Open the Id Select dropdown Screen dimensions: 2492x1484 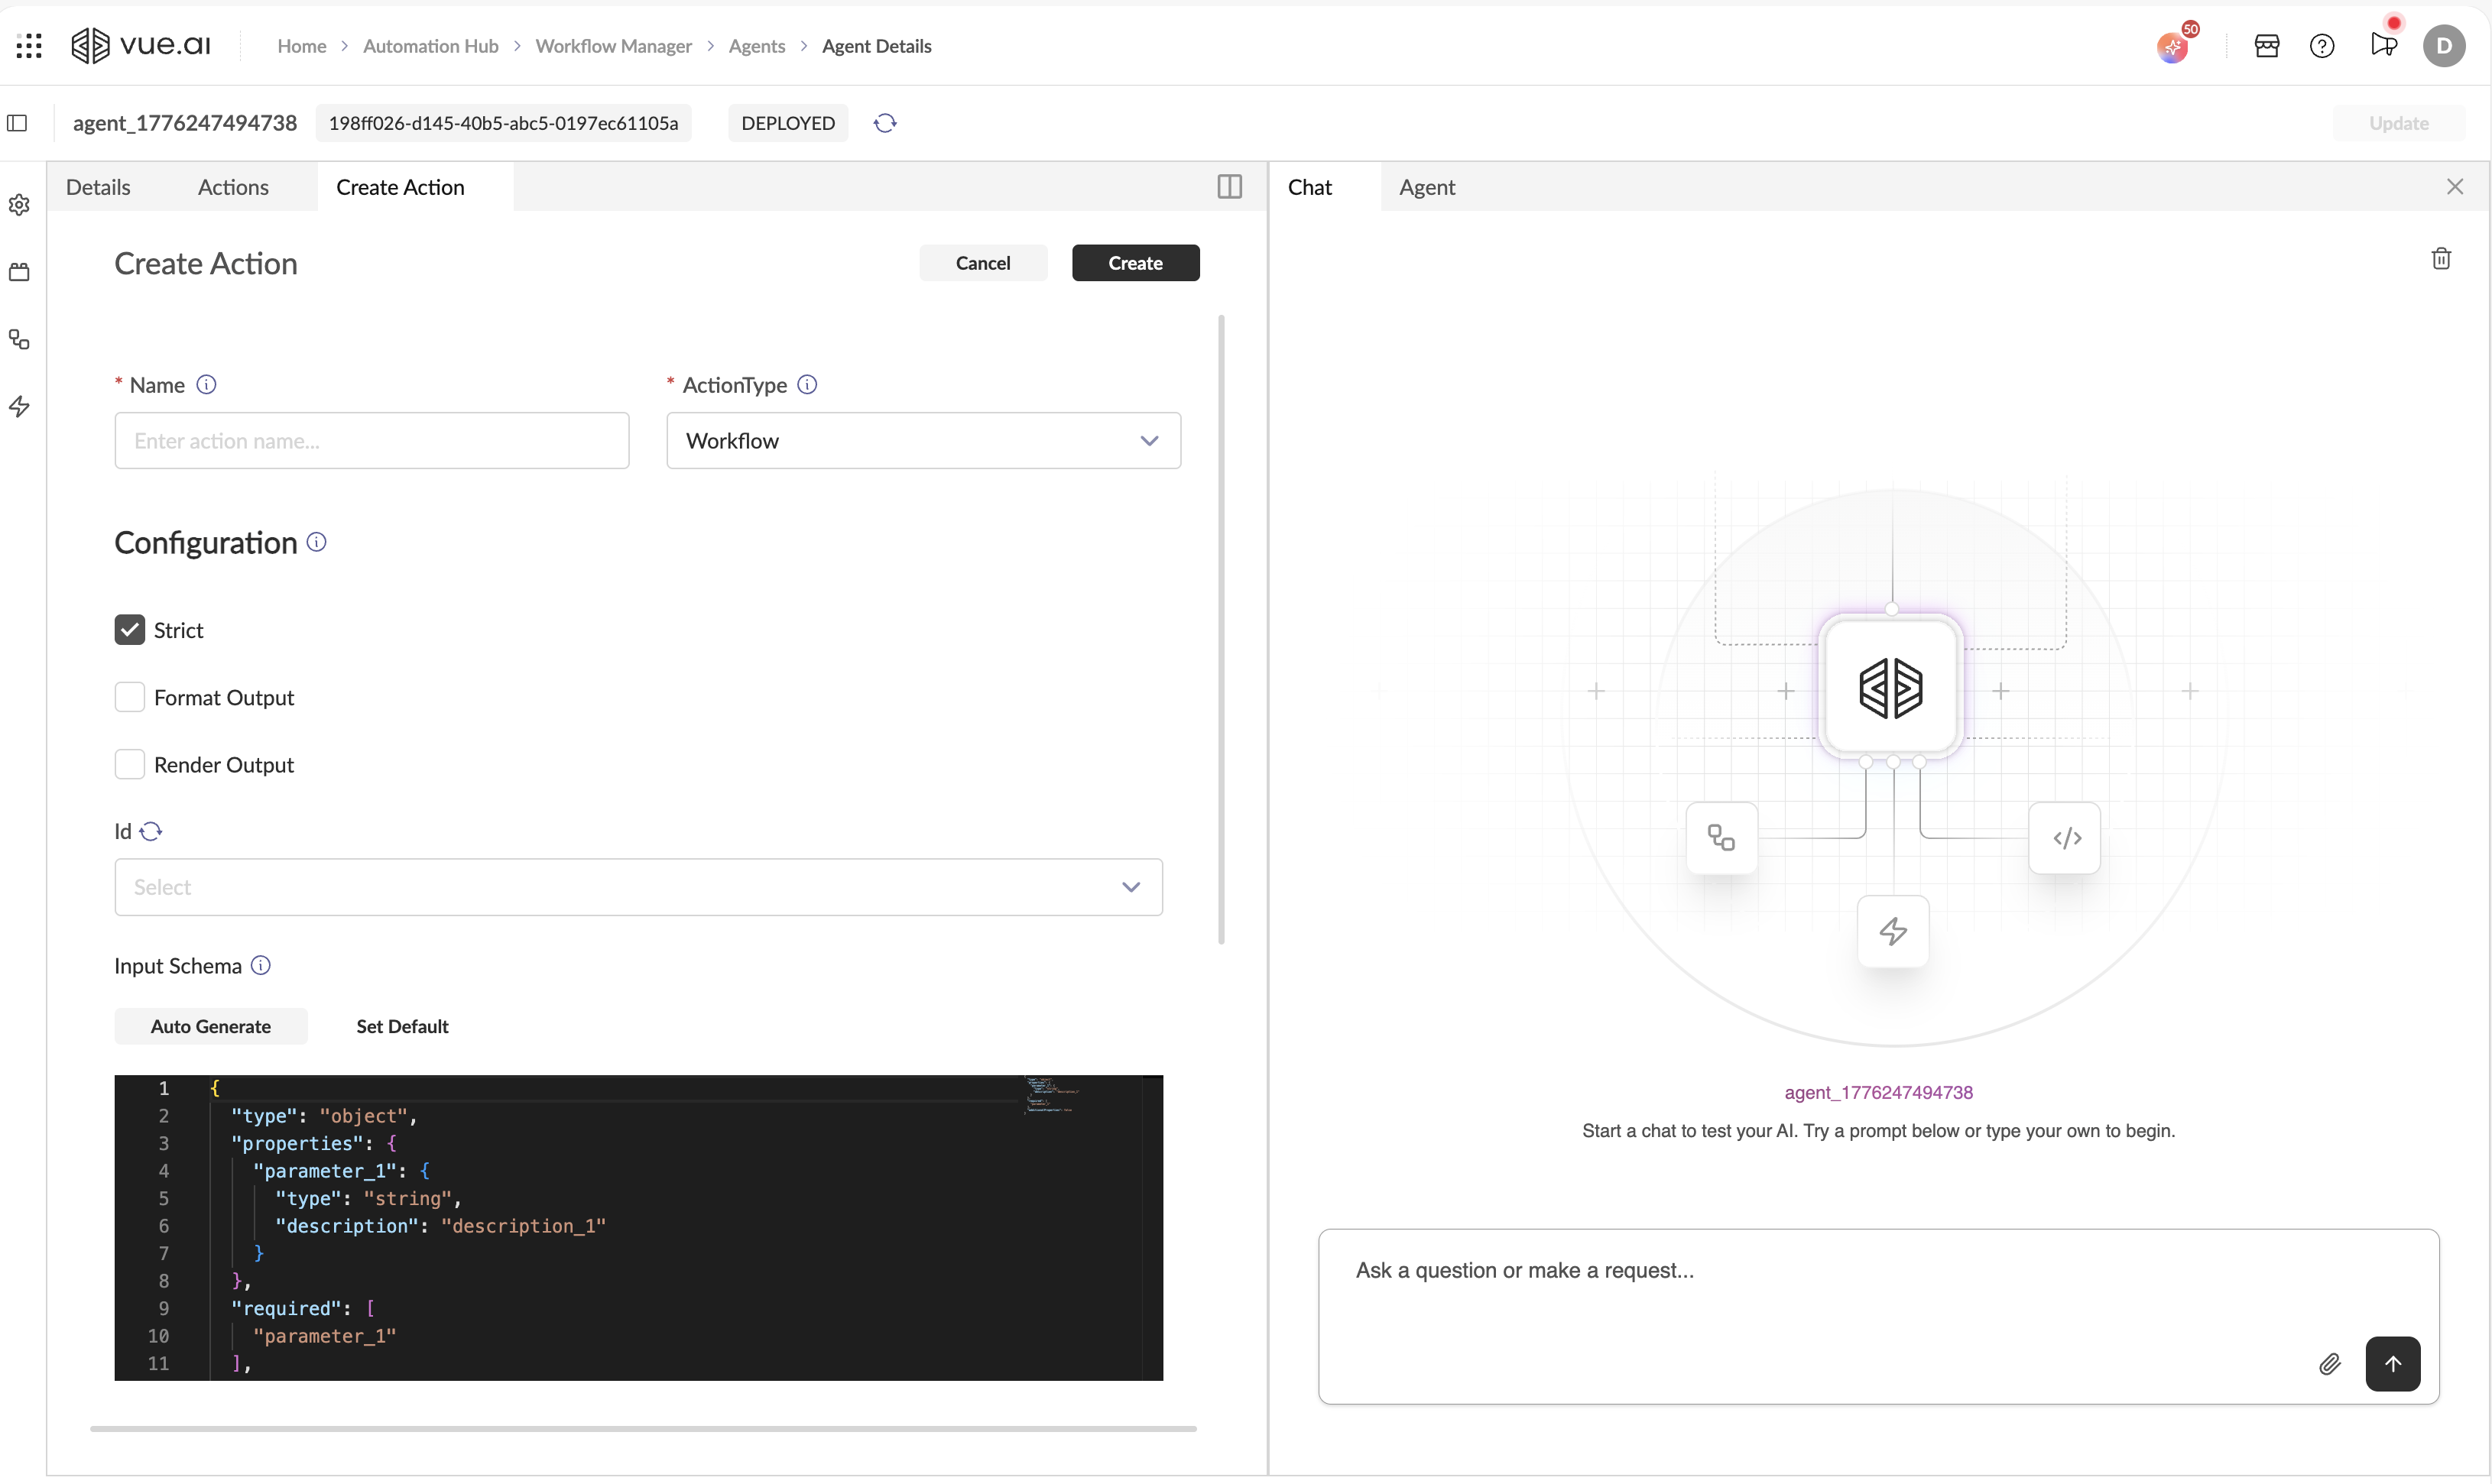tap(638, 887)
